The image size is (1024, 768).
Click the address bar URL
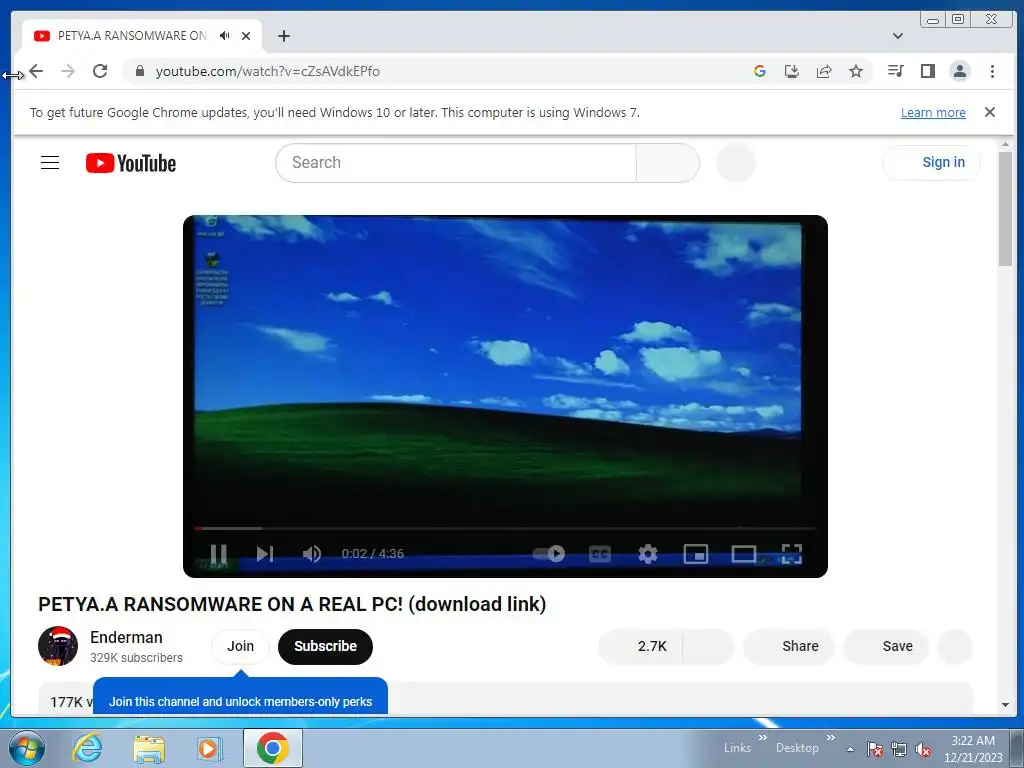(x=268, y=71)
